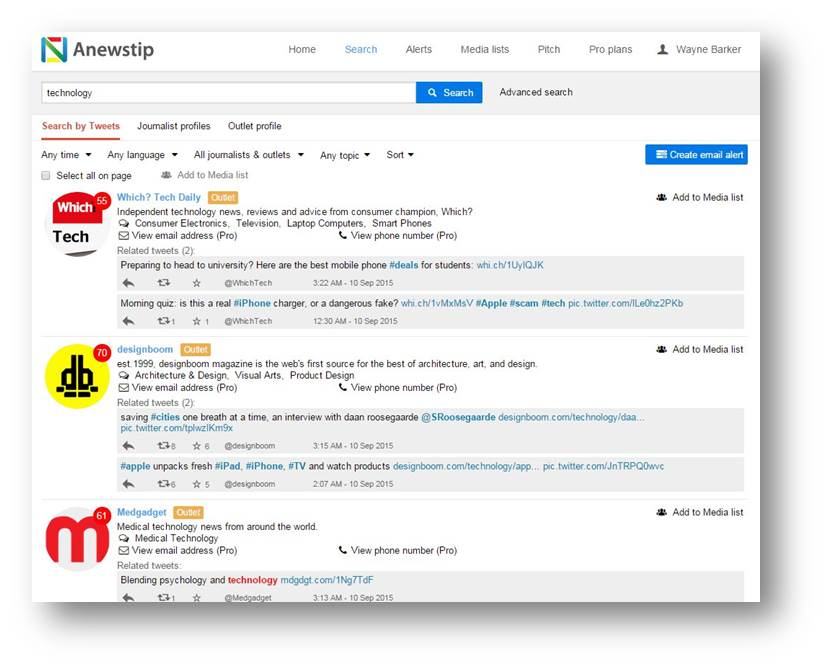The image size is (825, 667).
Task: Click the technology search input field
Action: pos(228,93)
